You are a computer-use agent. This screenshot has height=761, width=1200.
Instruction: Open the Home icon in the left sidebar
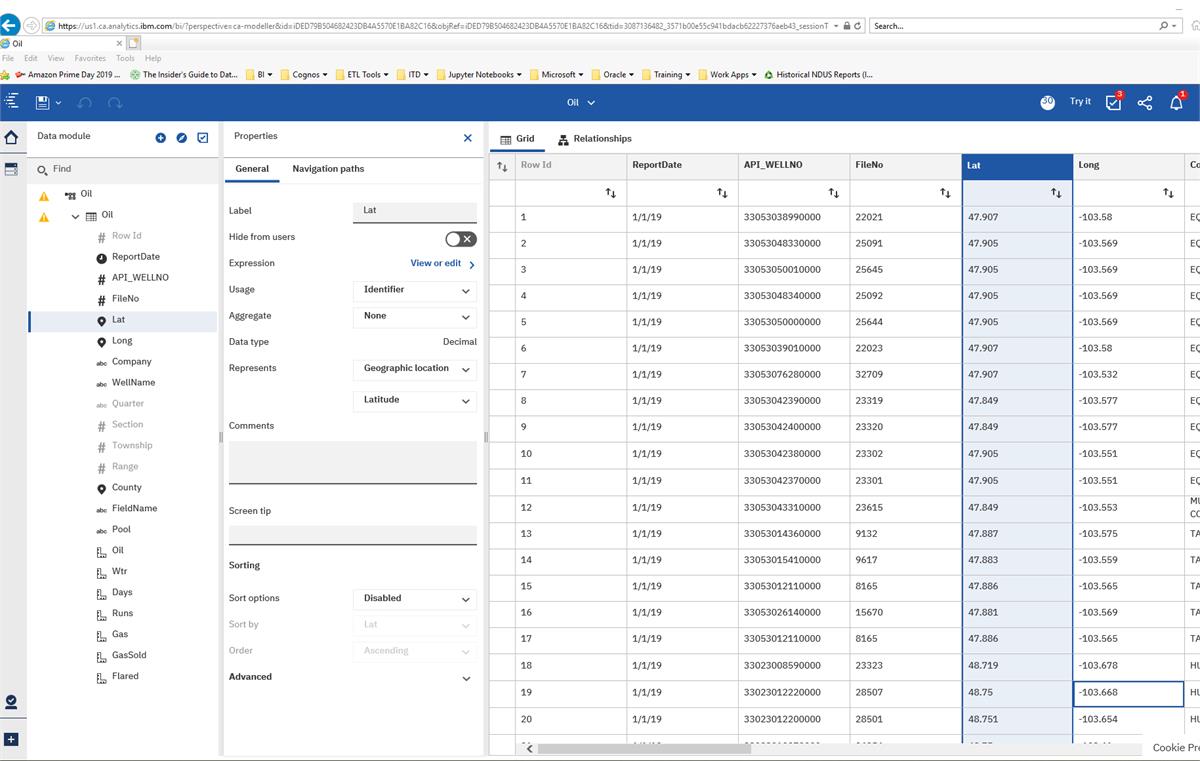(x=11, y=138)
